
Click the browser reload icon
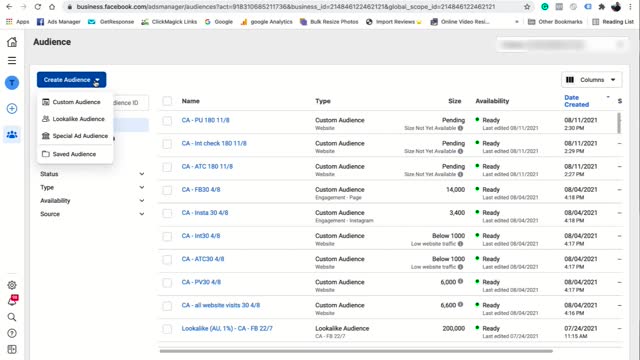click(38, 7)
